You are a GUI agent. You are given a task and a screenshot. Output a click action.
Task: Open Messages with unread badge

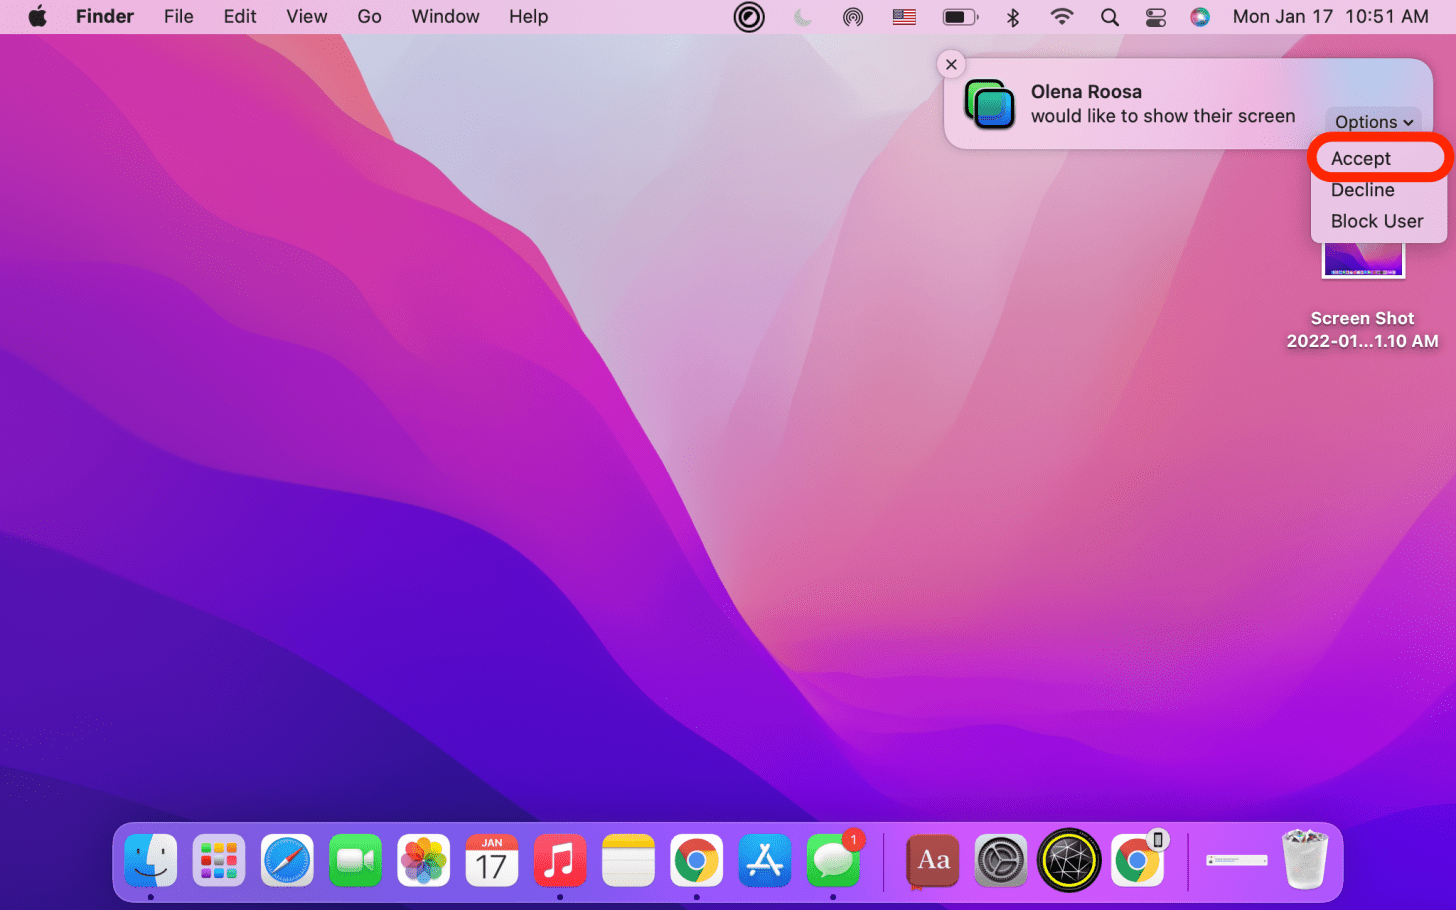click(x=833, y=860)
